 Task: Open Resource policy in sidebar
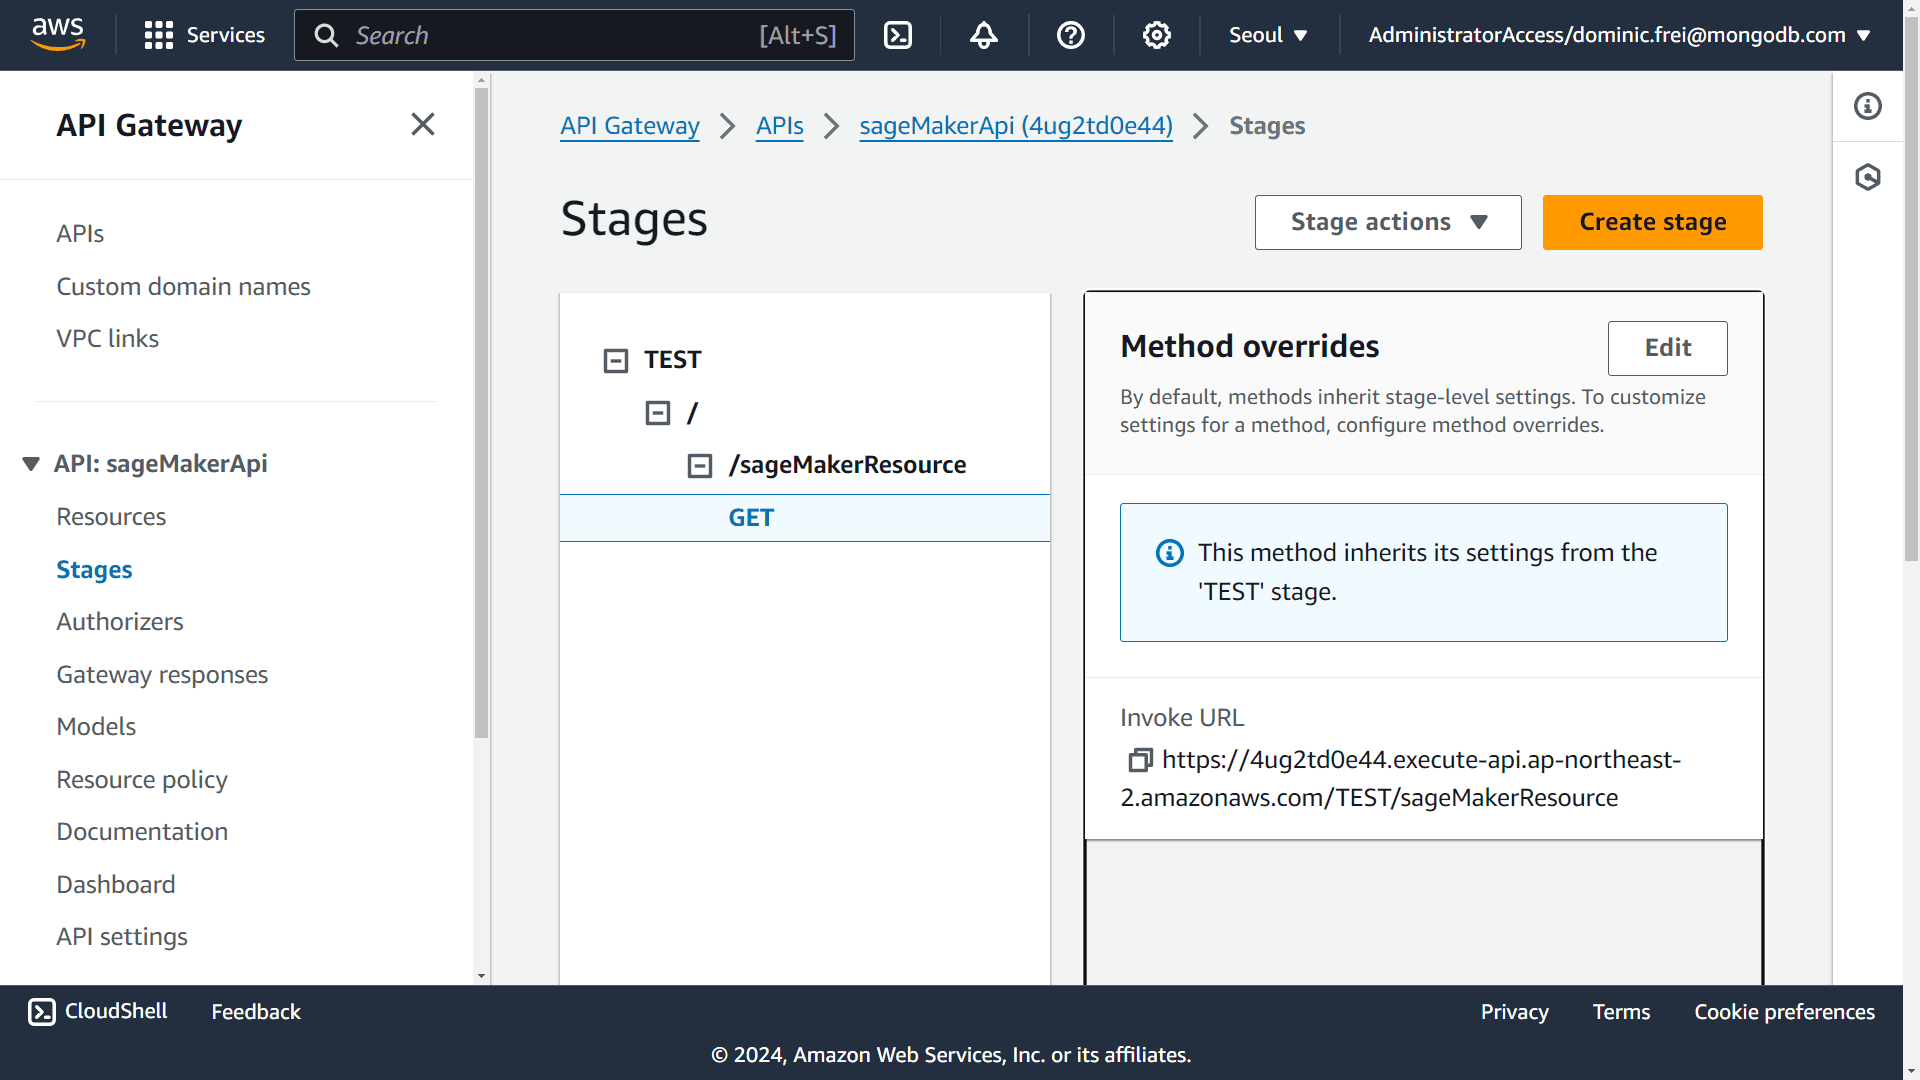(142, 780)
